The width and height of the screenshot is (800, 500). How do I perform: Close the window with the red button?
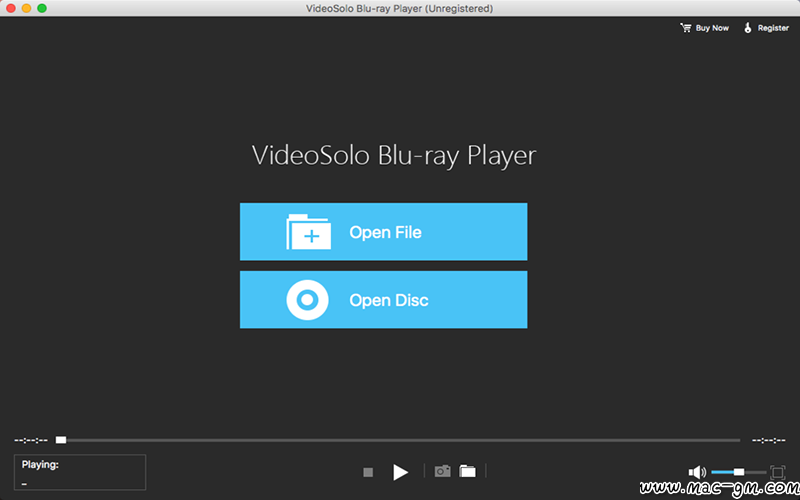tap(11, 8)
